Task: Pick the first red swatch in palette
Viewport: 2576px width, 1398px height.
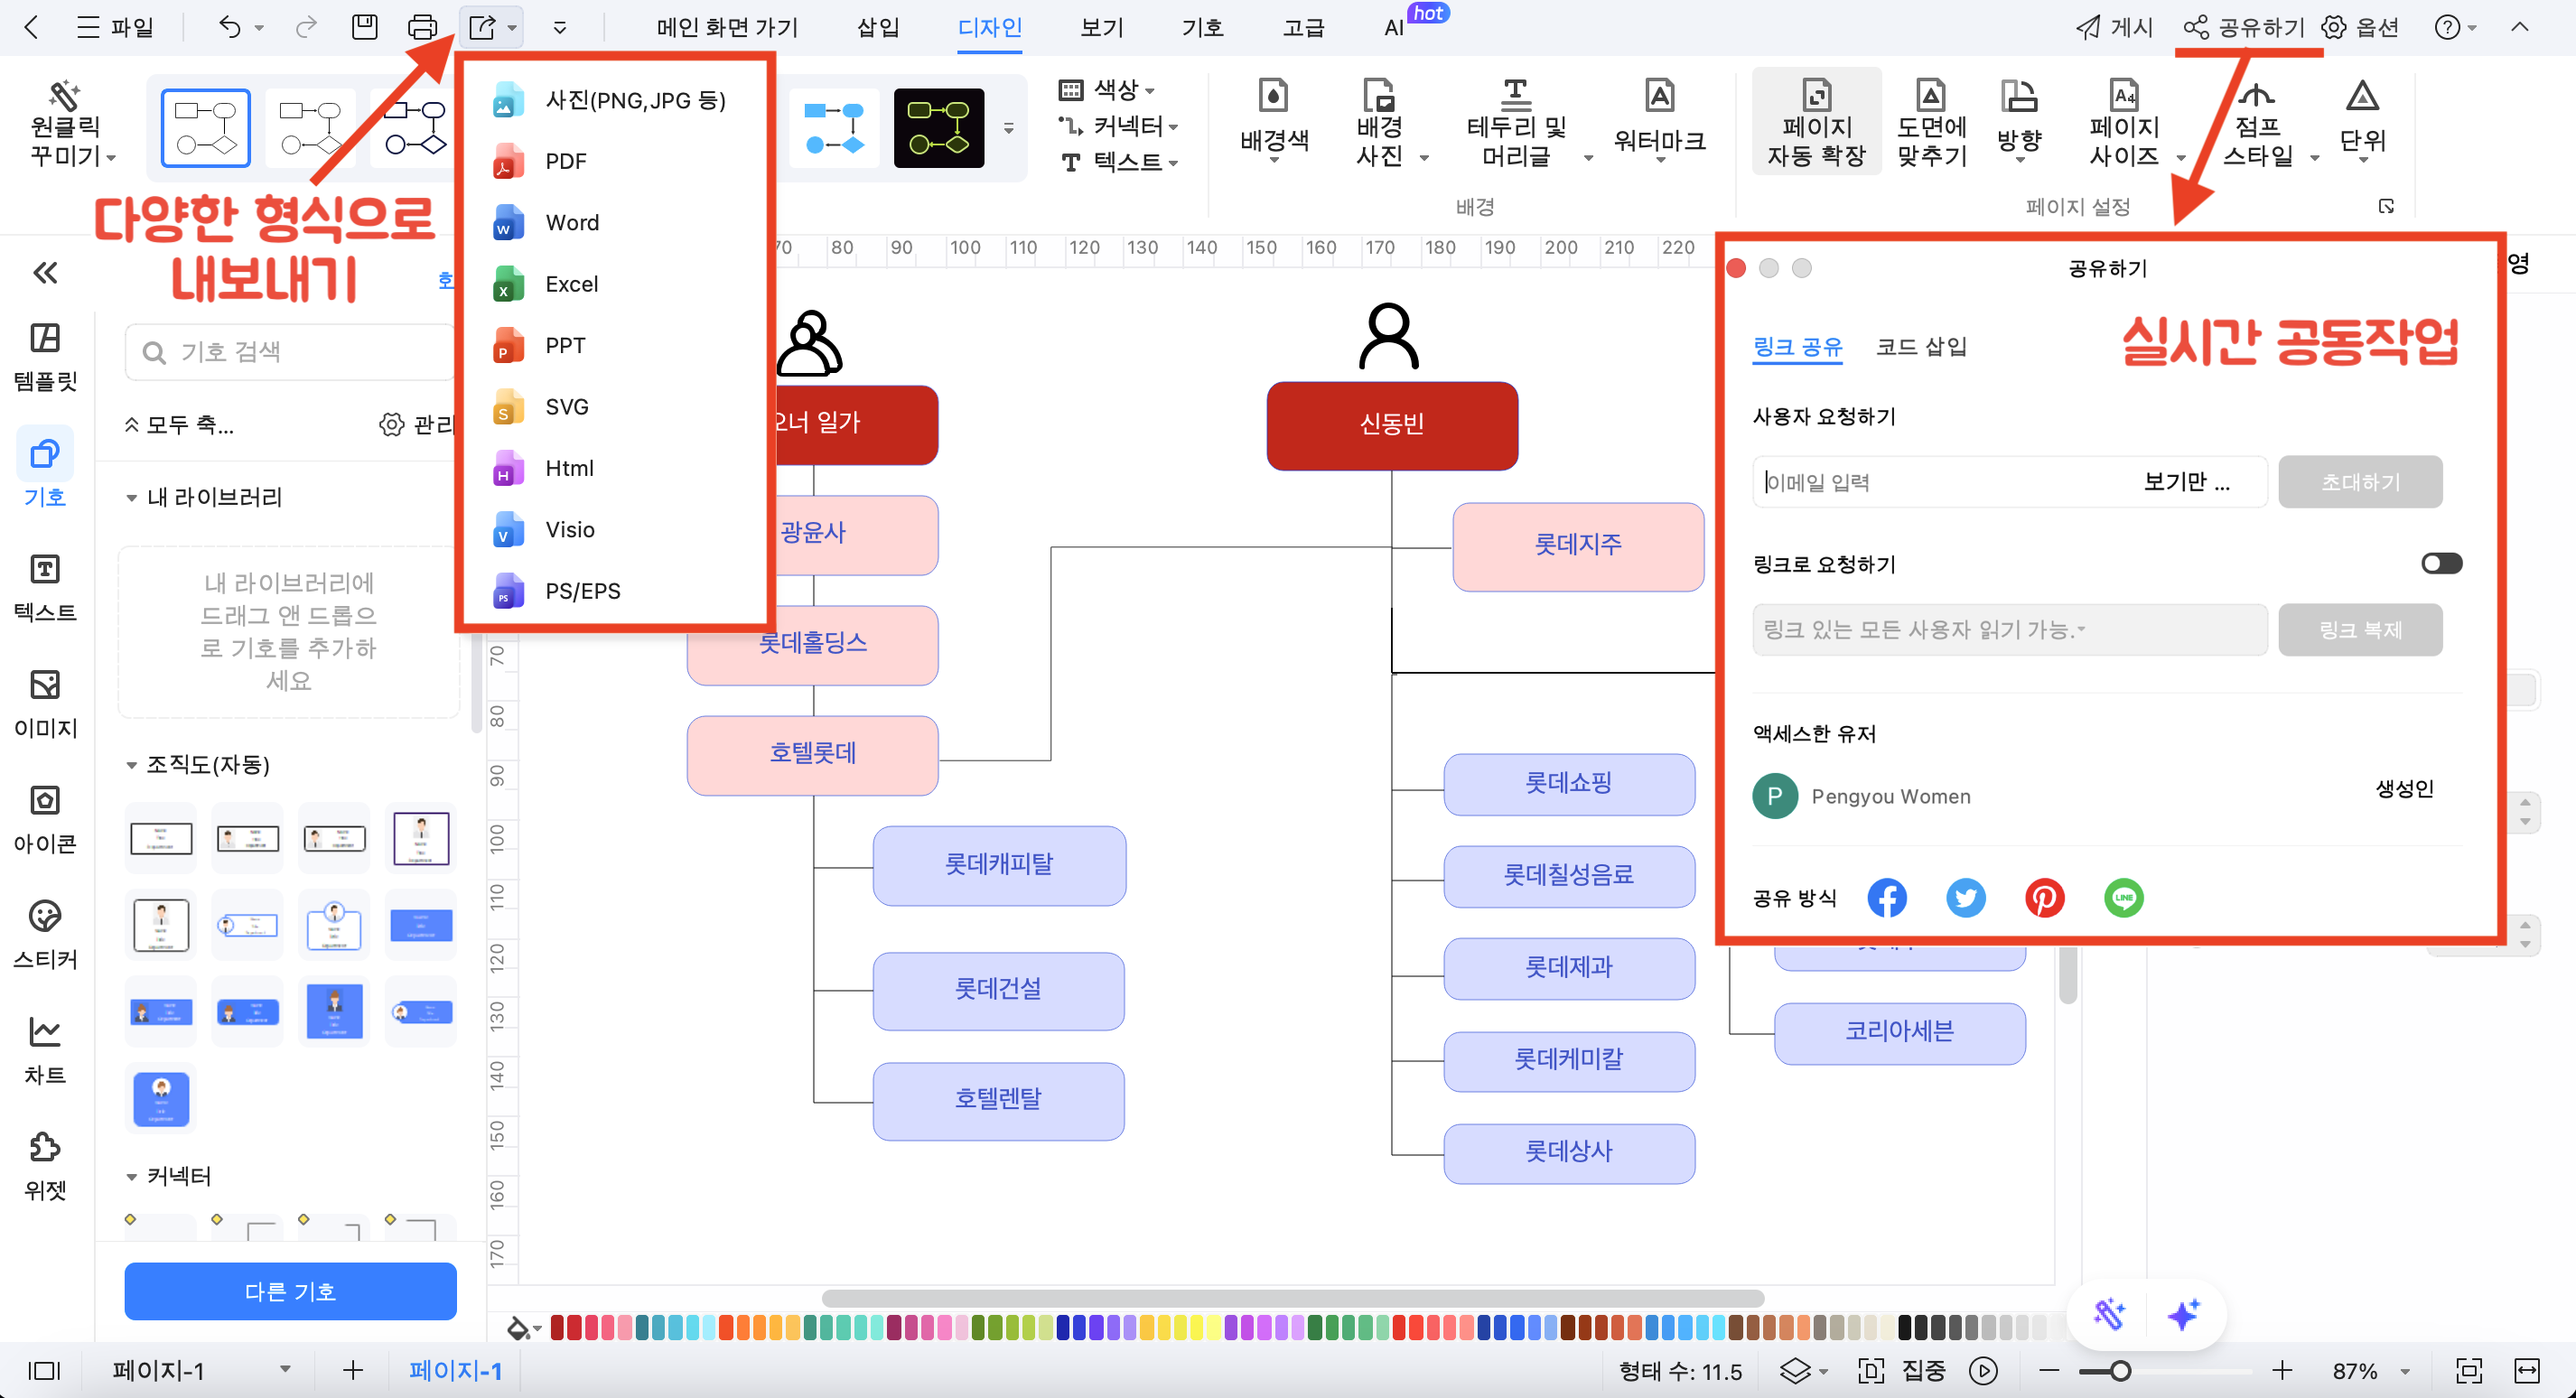Action: [557, 1328]
